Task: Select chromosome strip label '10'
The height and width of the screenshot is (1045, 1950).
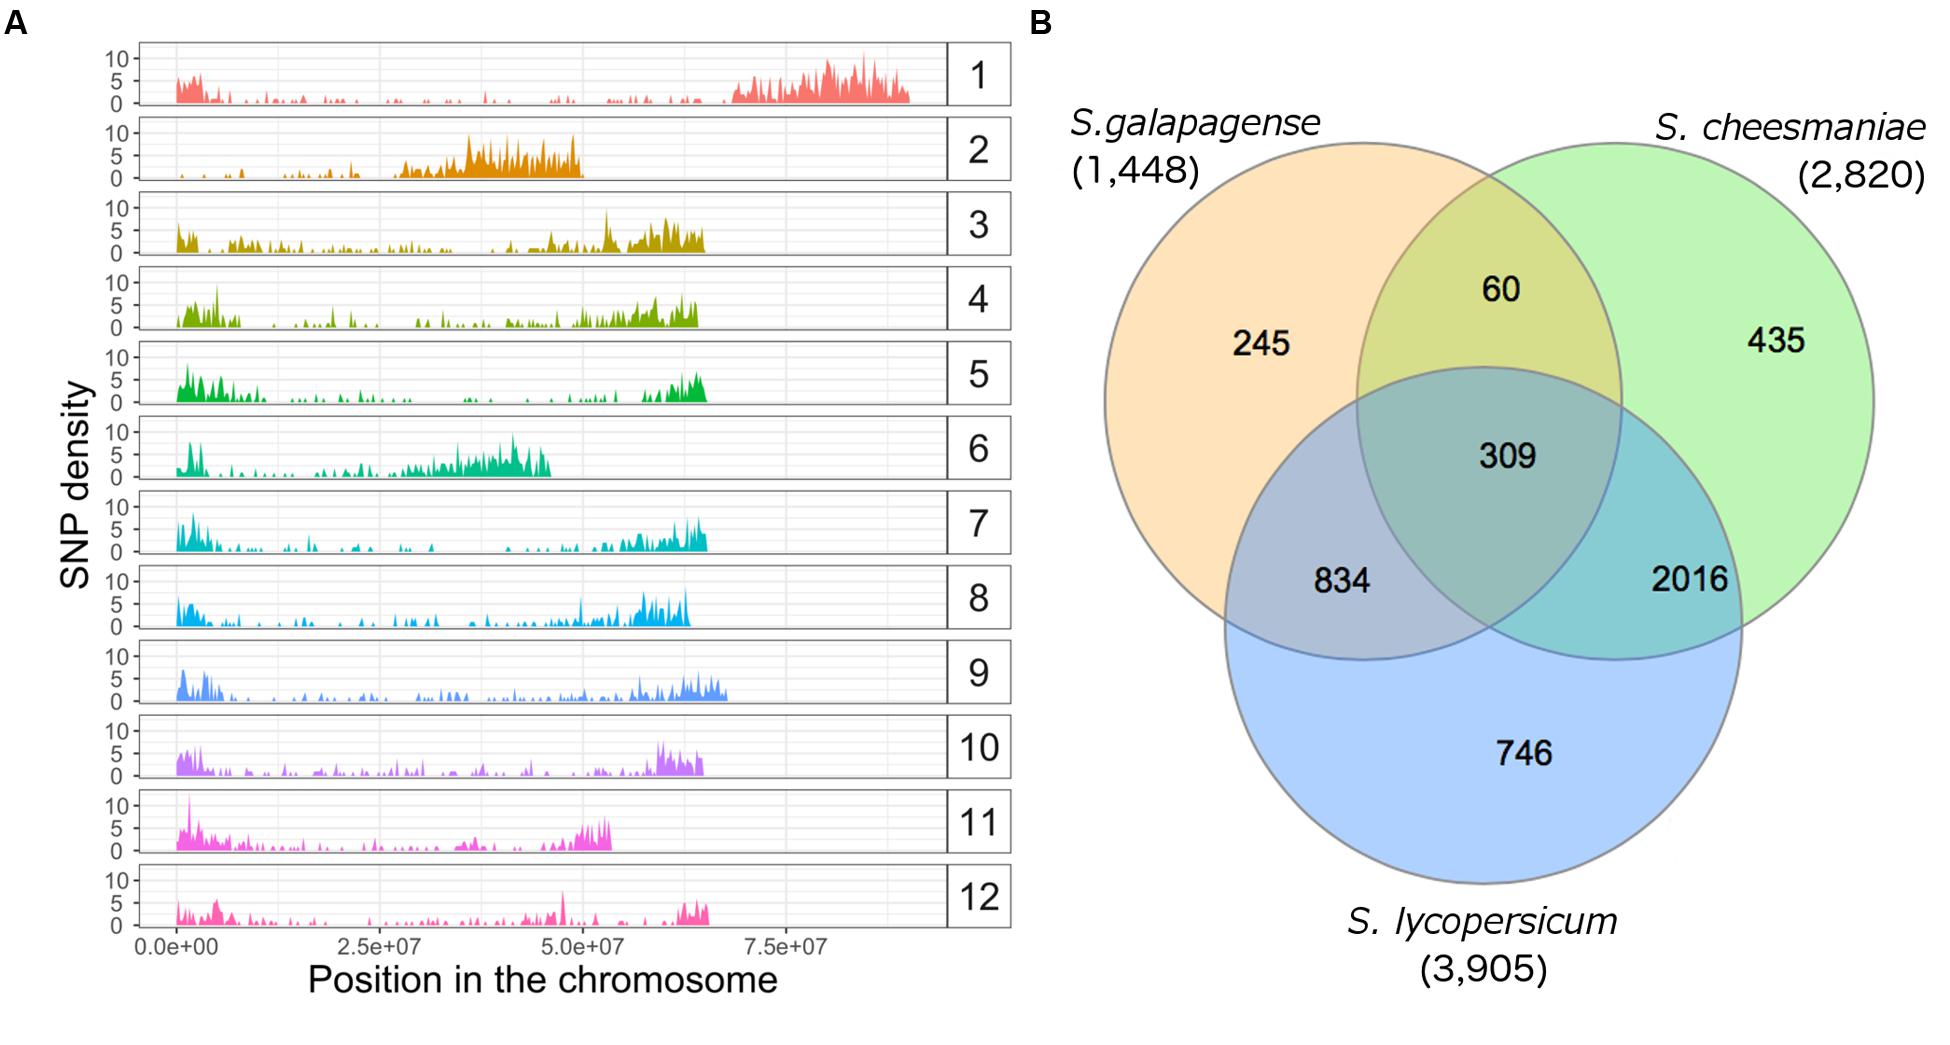Action: 978,747
